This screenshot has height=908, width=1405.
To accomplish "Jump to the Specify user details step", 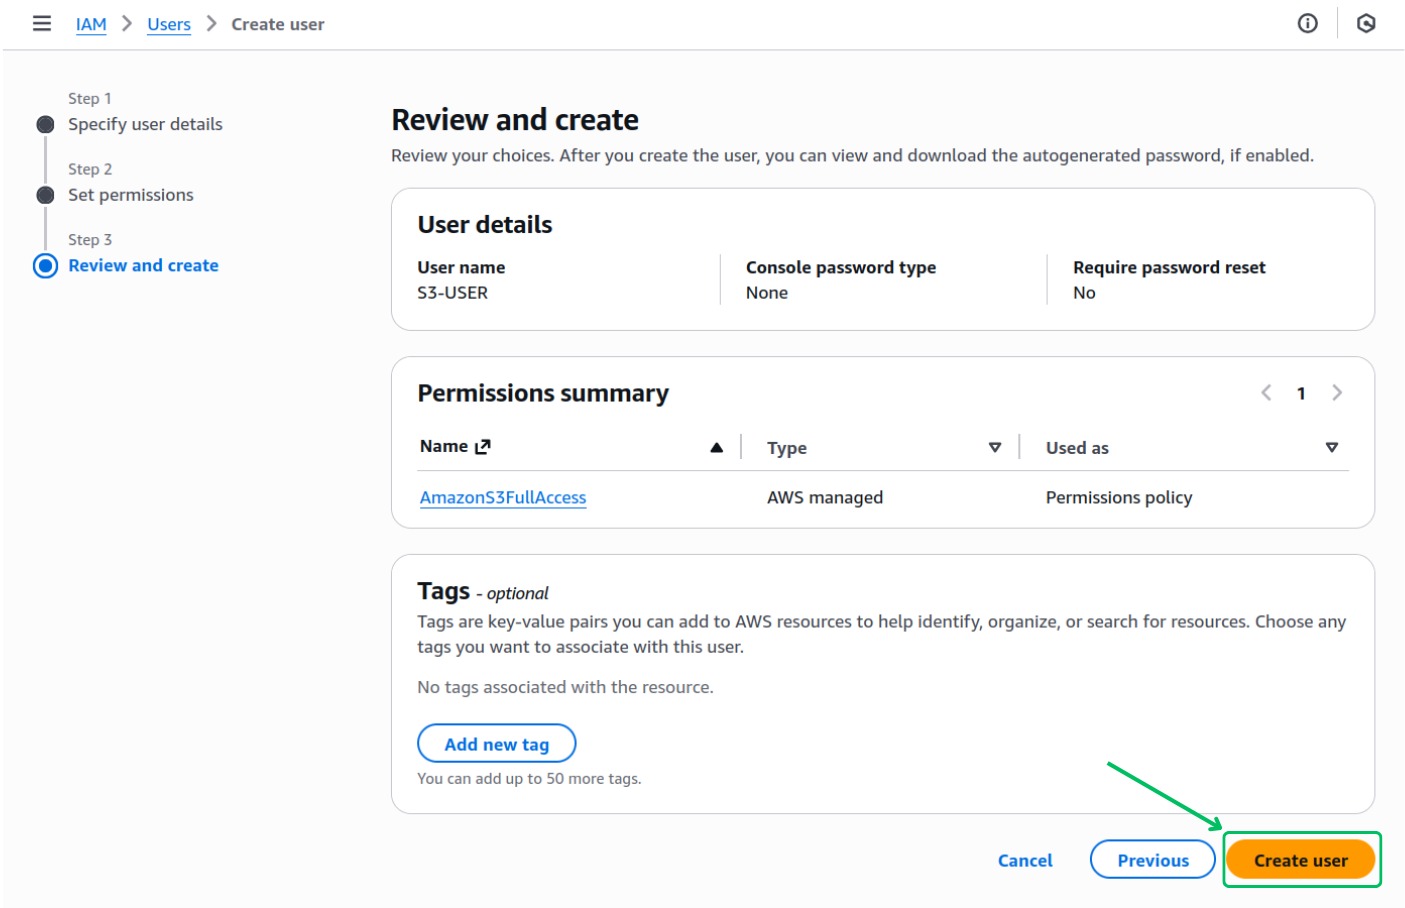I will tap(145, 124).
